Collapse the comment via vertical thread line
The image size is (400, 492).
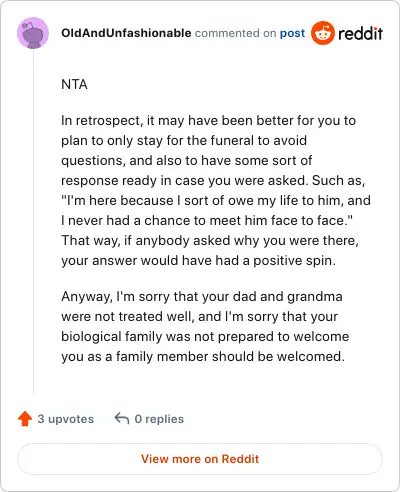tap(33, 222)
